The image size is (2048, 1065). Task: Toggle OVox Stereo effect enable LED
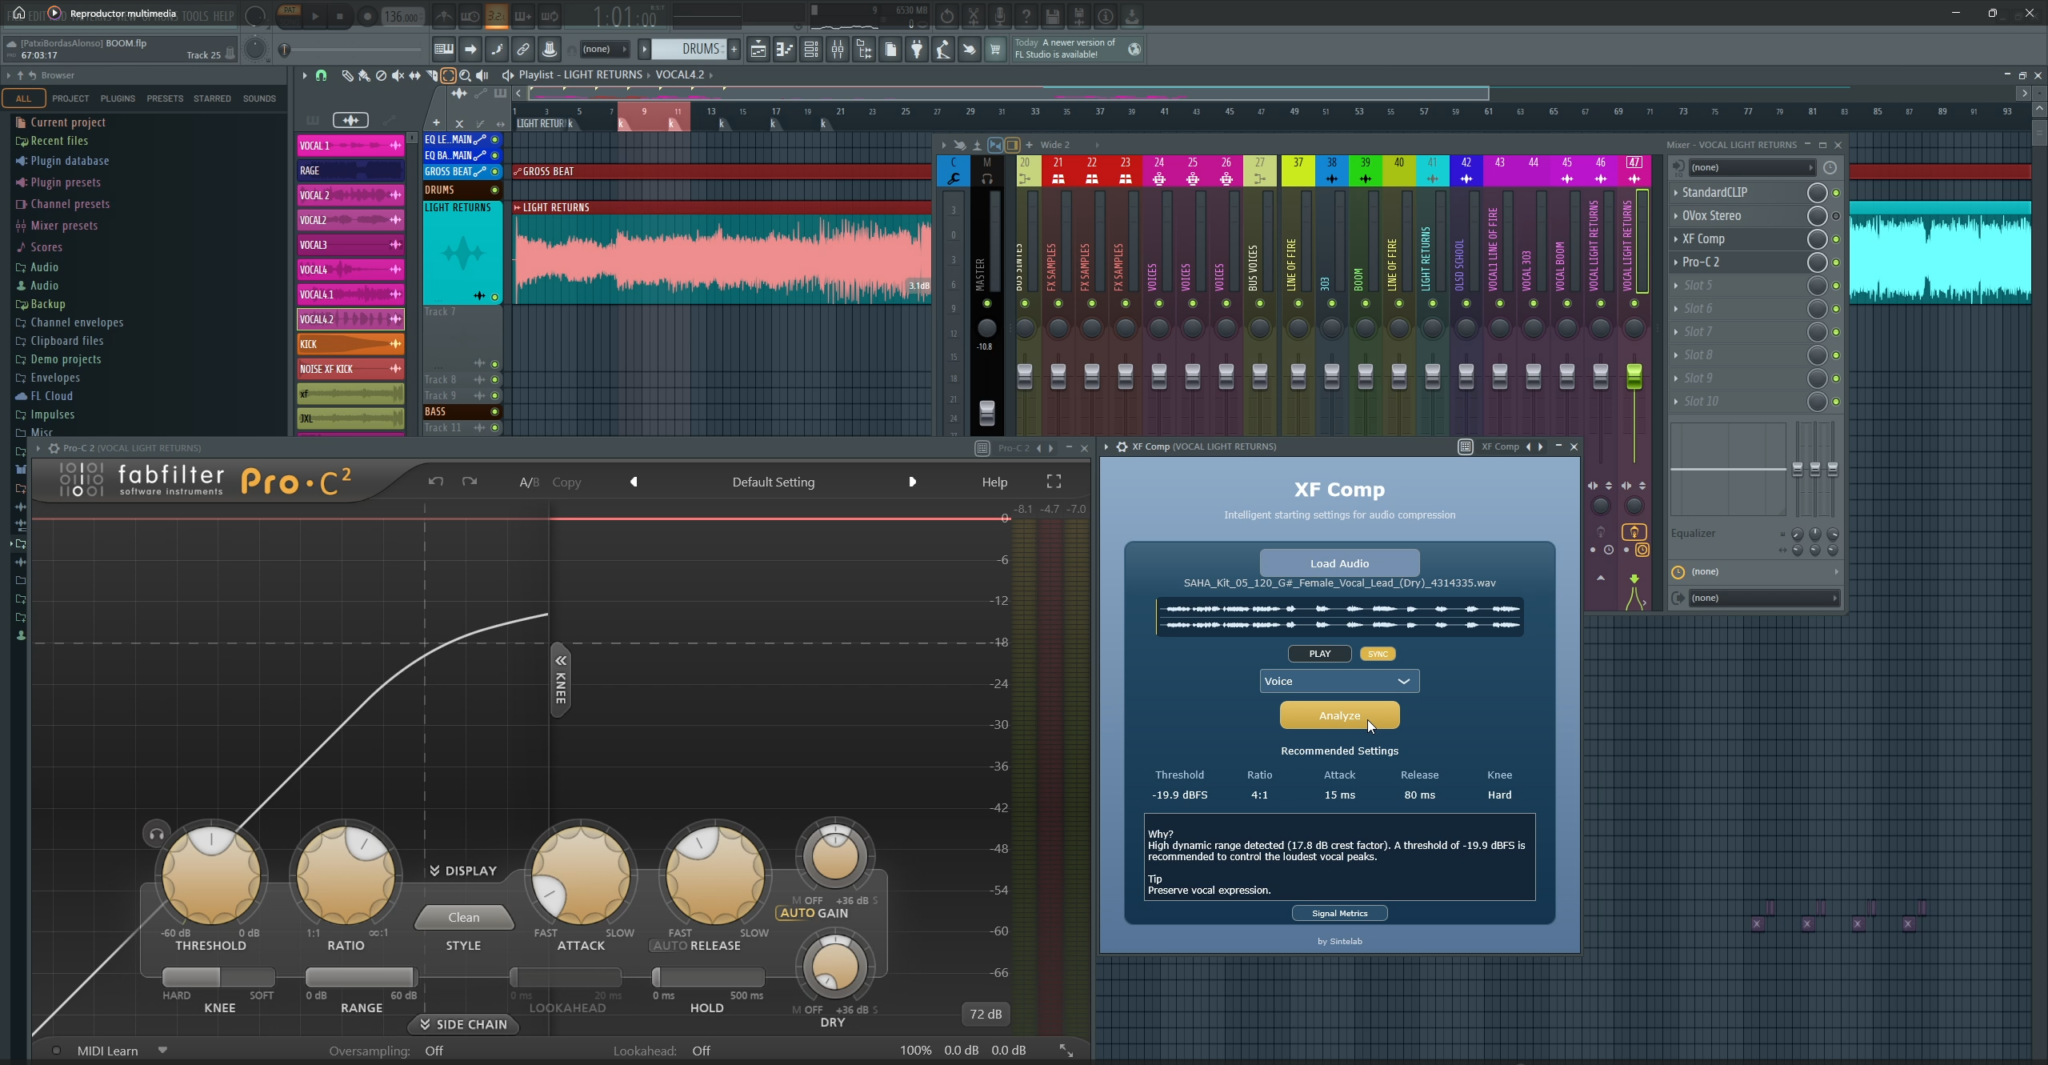tap(1836, 216)
